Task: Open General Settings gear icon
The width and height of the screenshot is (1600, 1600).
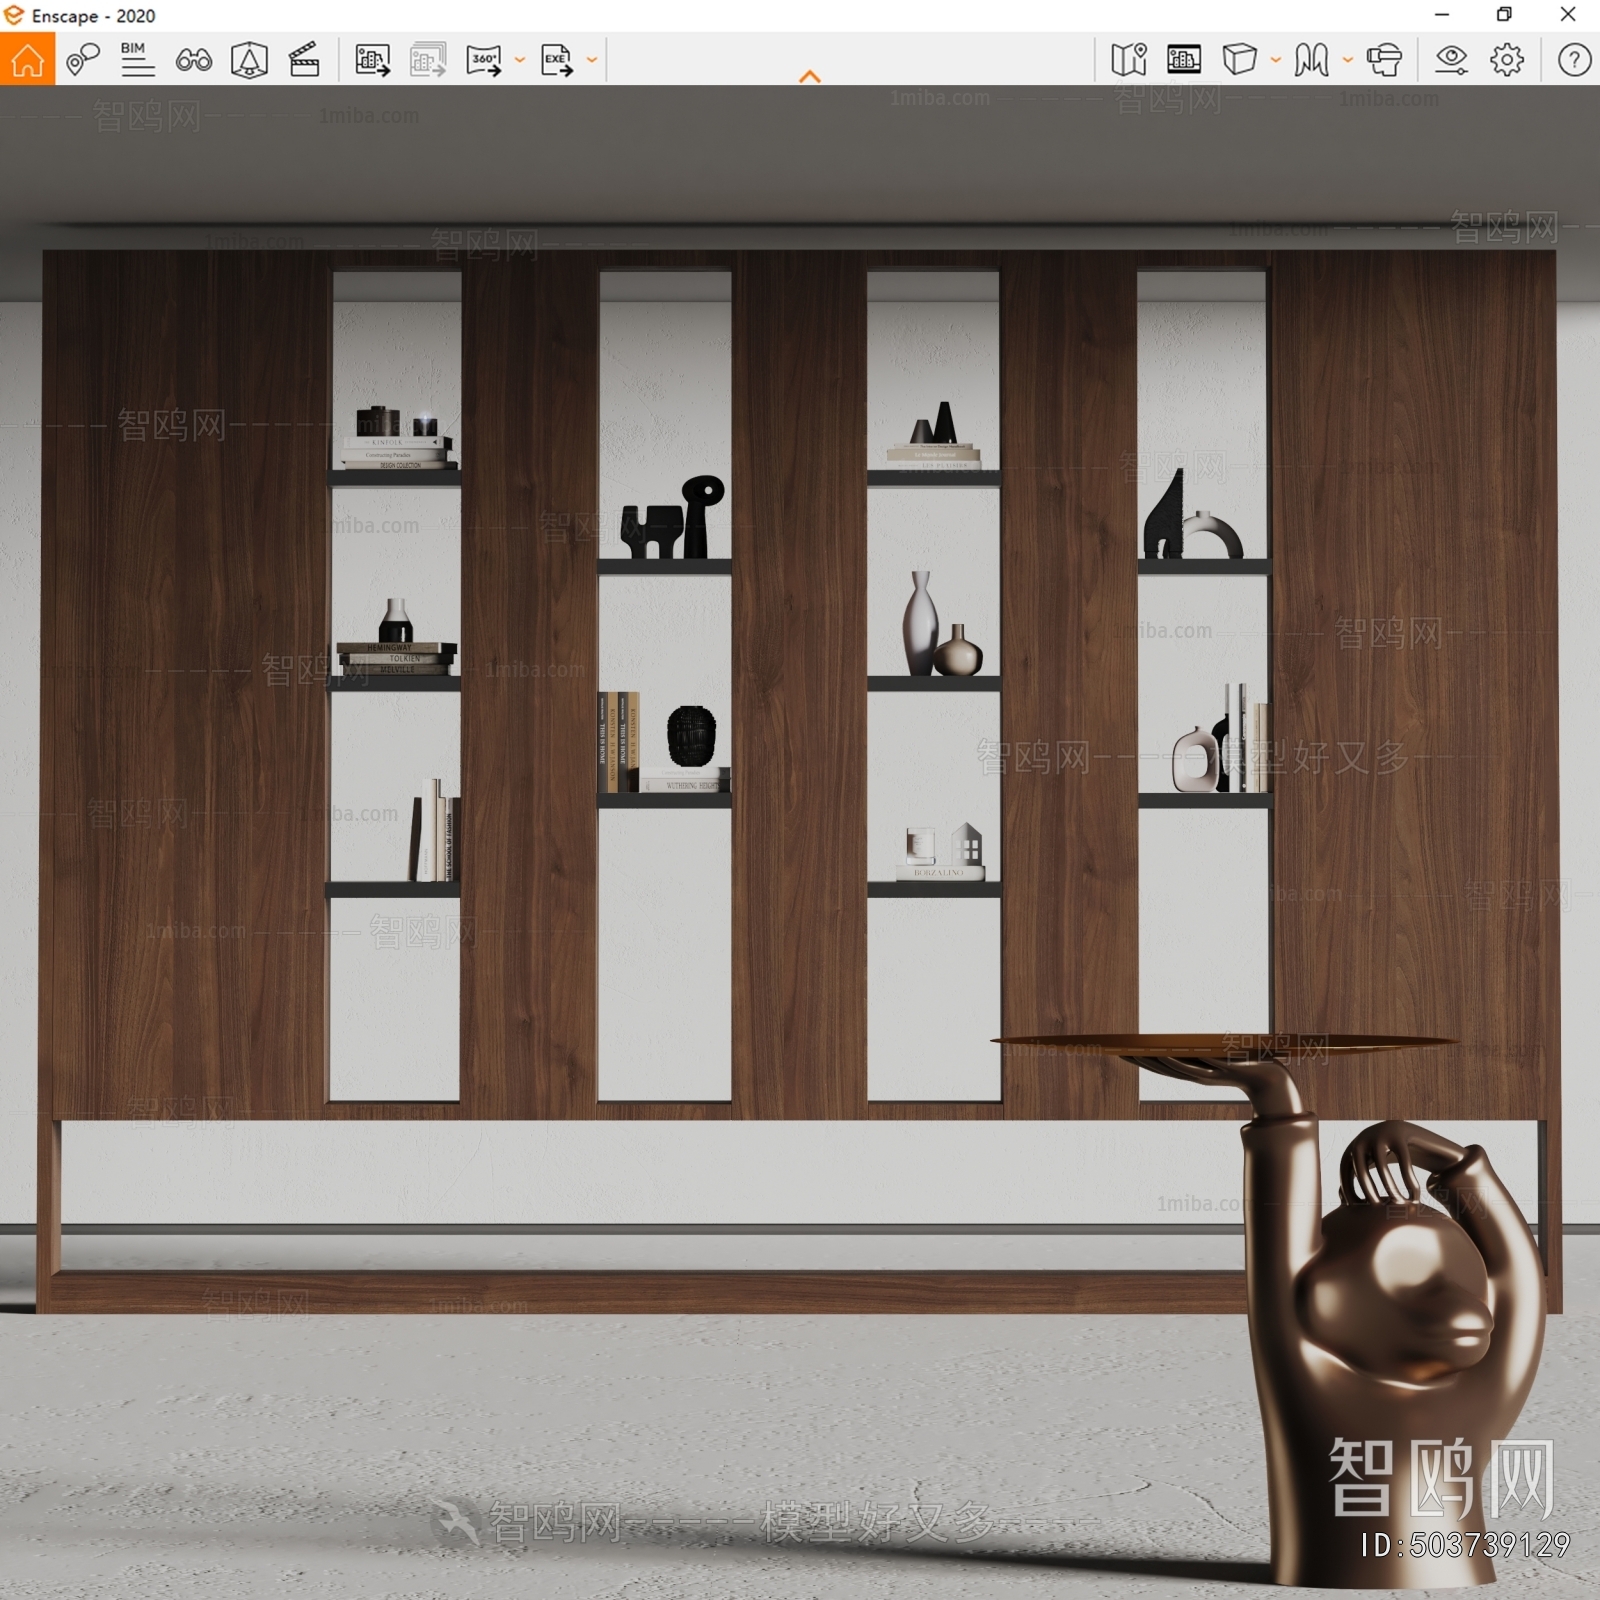Action: (1507, 60)
